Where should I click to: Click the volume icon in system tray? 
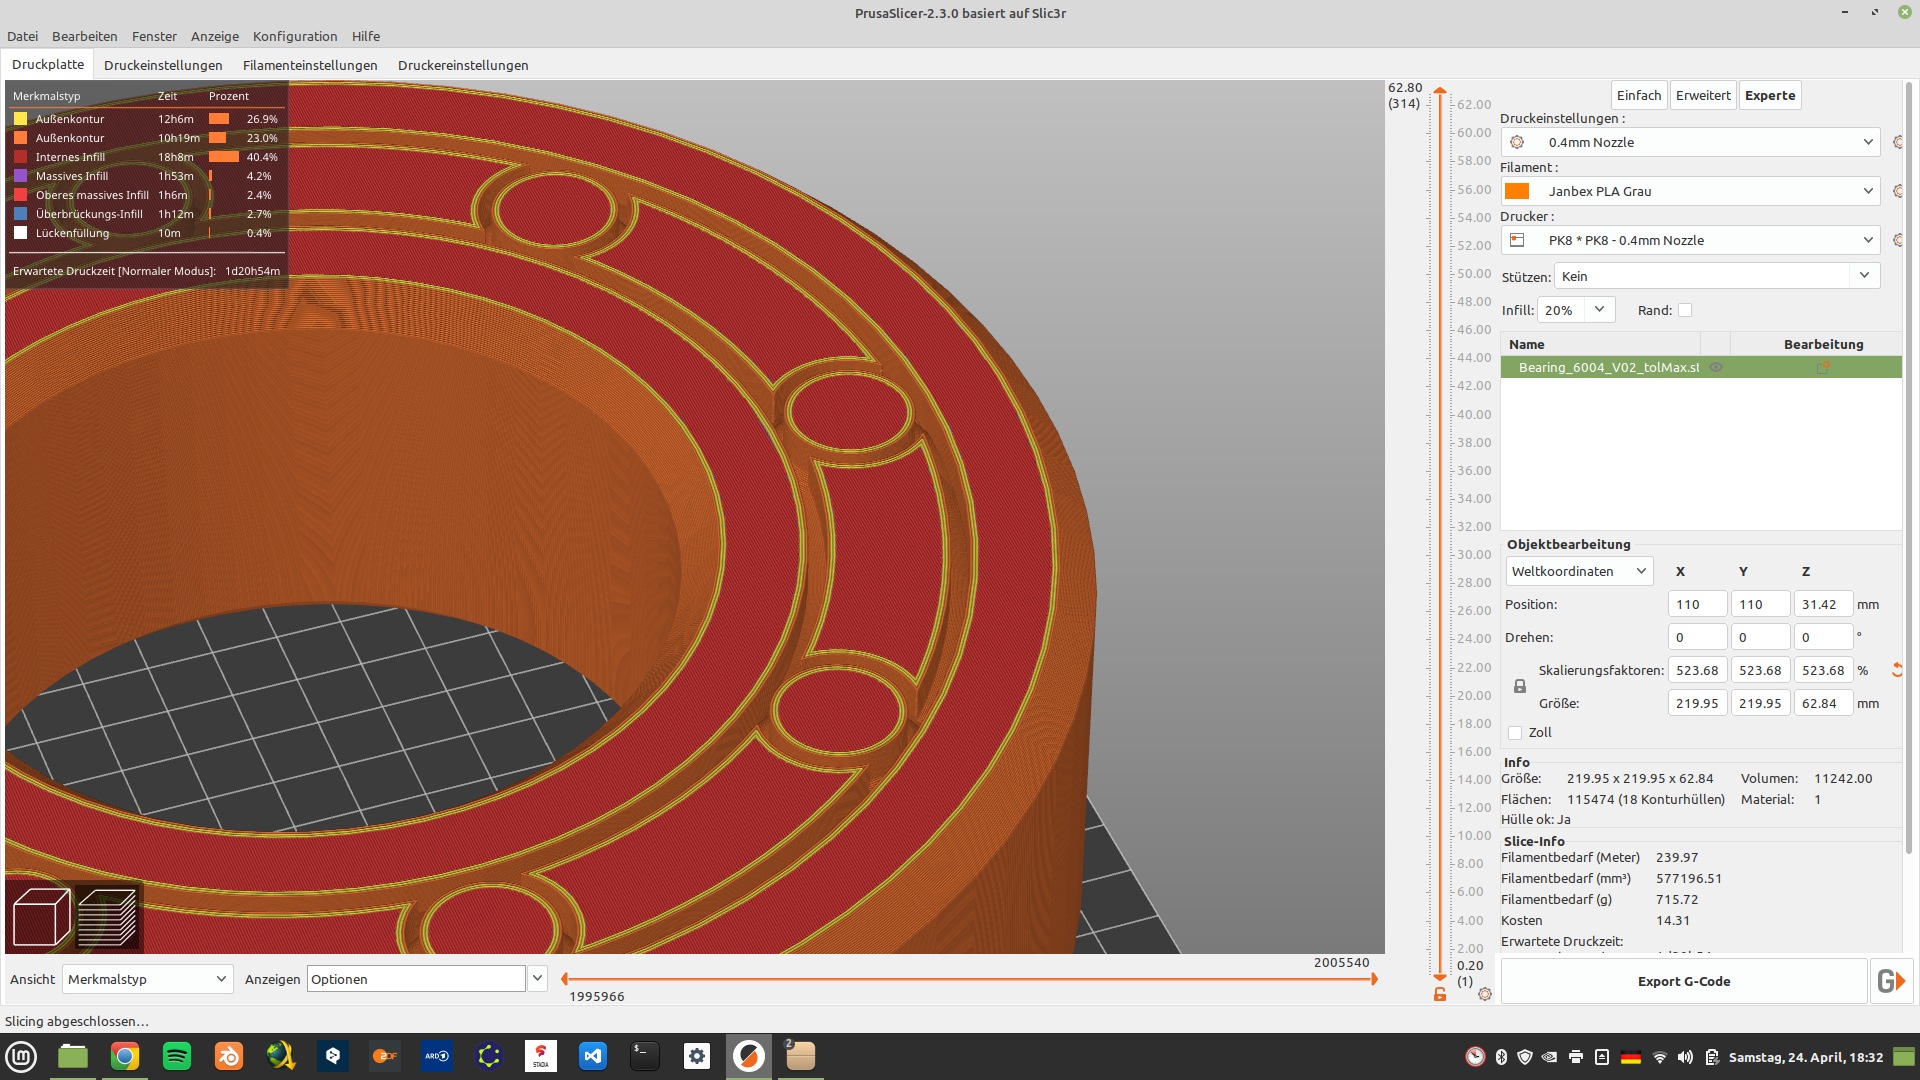pyautogui.click(x=1685, y=1057)
